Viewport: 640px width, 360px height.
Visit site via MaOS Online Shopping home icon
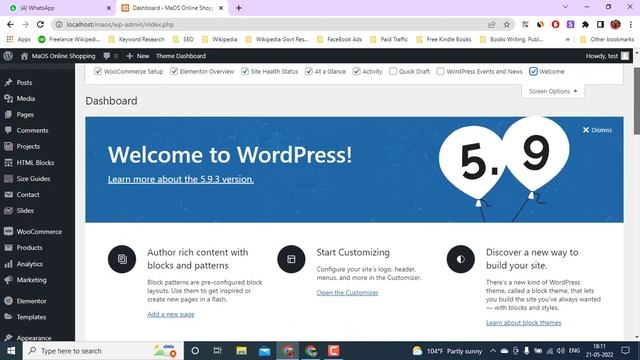pos(24,56)
